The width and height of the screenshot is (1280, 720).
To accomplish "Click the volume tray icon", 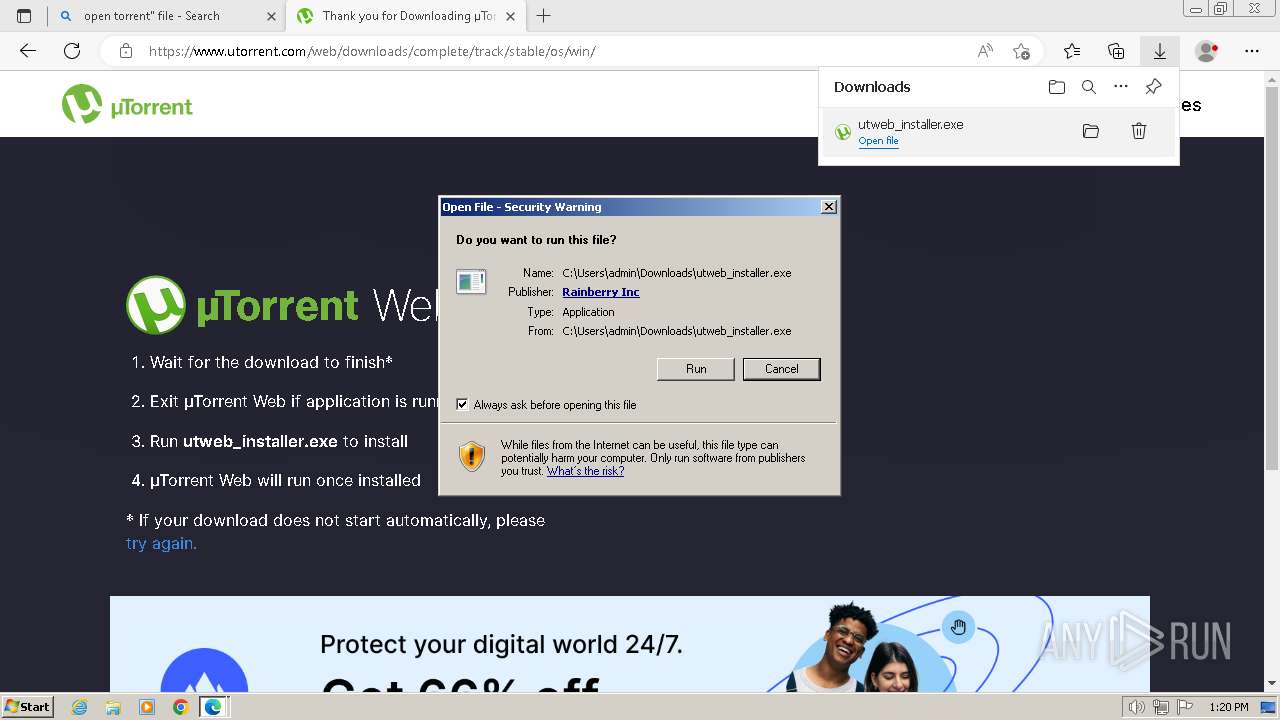I will 1137,707.
